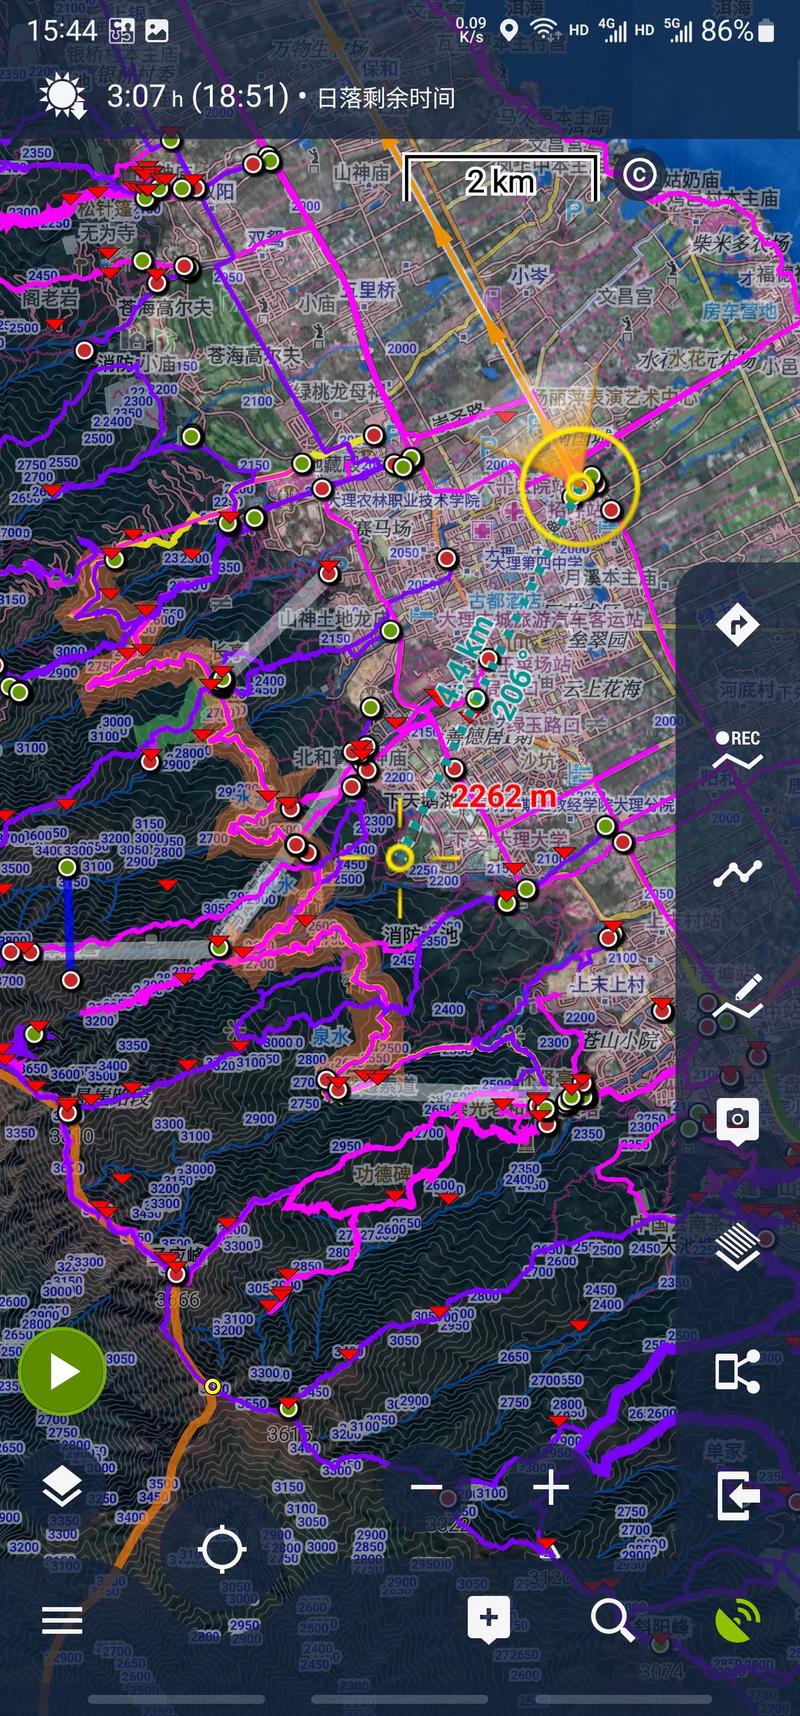Center map on GPS position crosshair
This screenshot has height=1716, width=800.
(x=222, y=1550)
